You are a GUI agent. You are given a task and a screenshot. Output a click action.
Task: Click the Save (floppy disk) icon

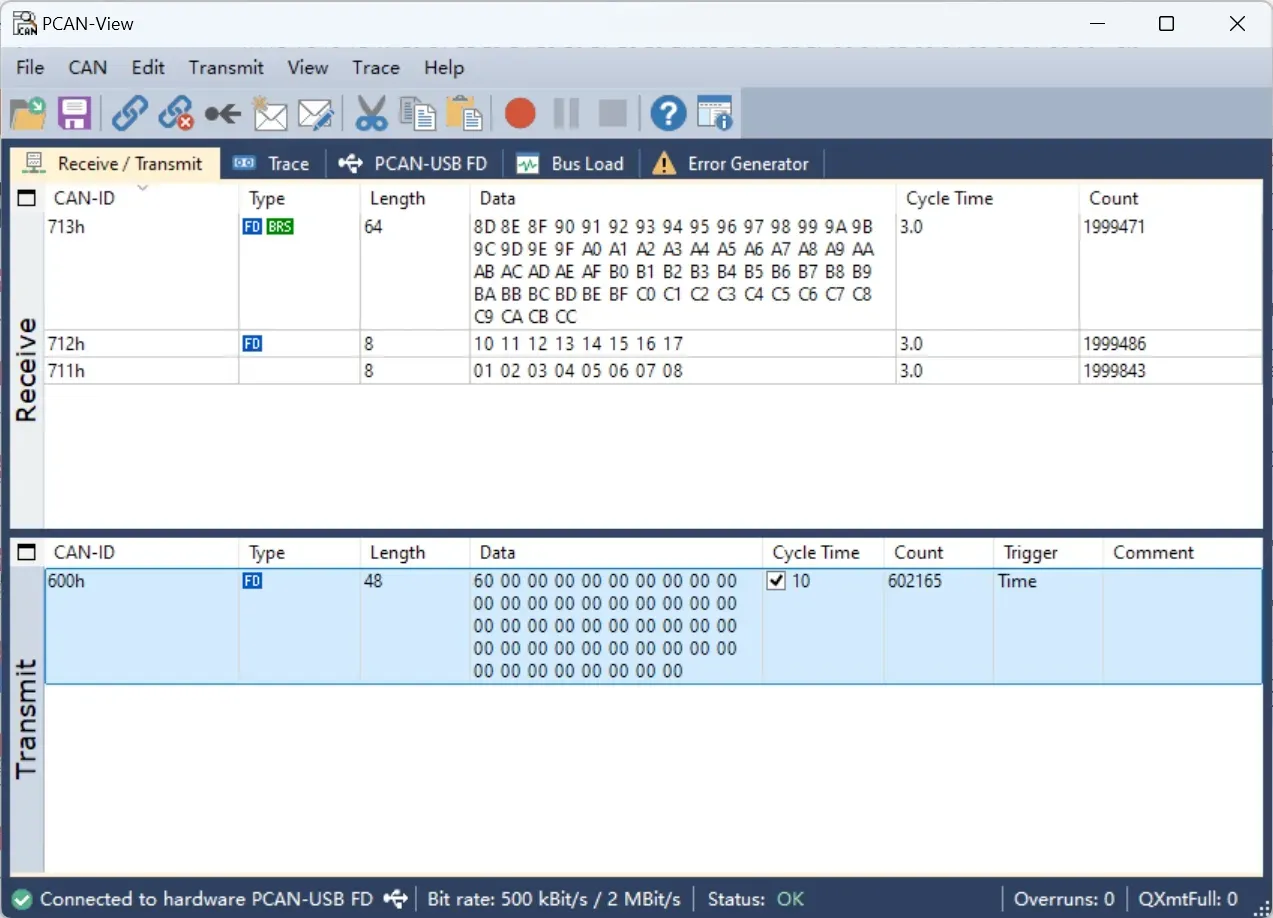(x=75, y=113)
